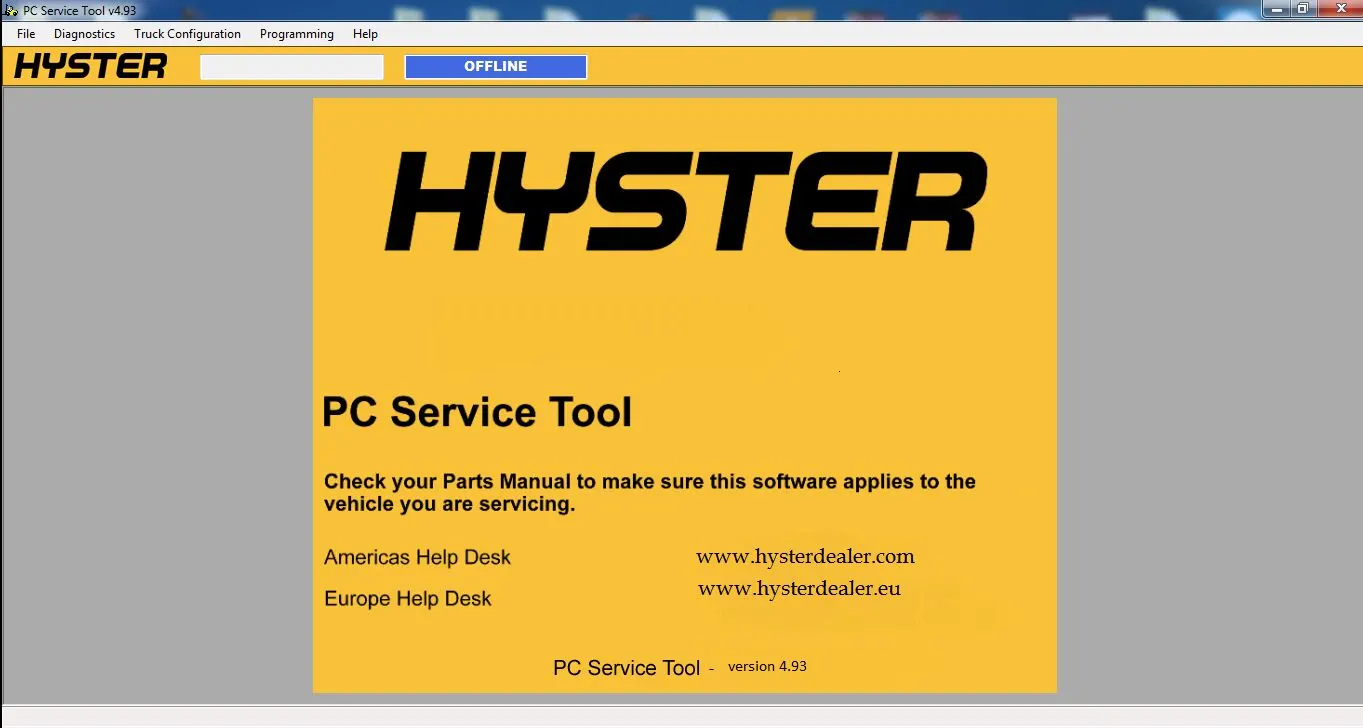Screen dimensions: 1363x728
Task: Open the Help menu
Action: coord(365,34)
